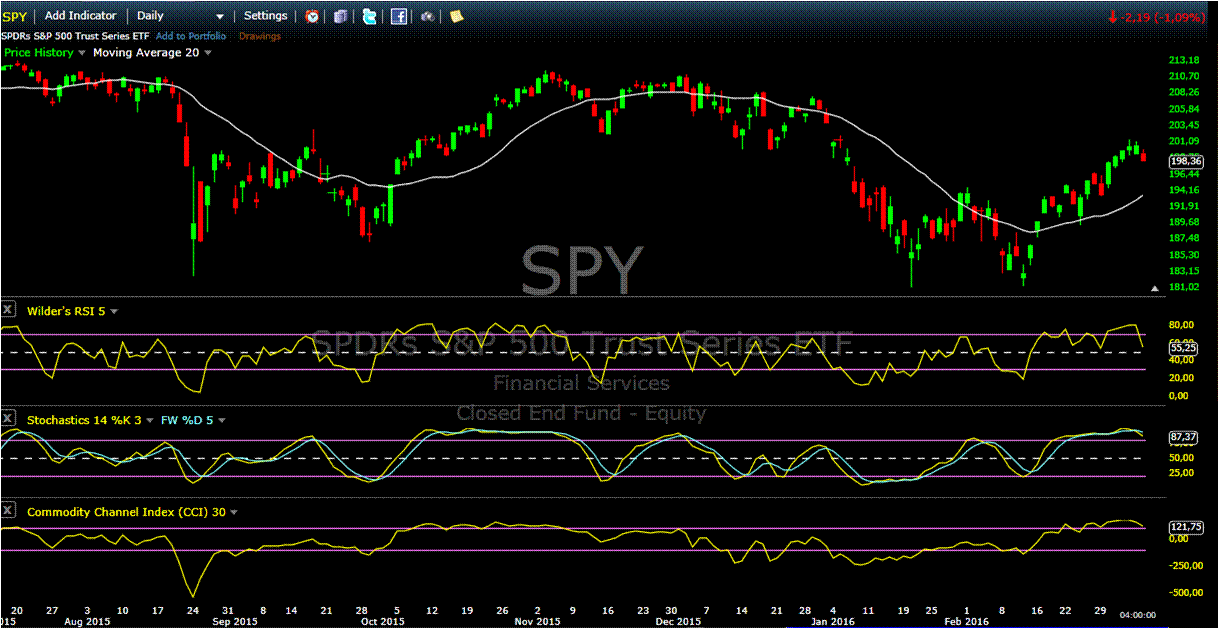Click the Drawings link
Viewport: 1219px width, 629px height.
click(x=260, y=36)
